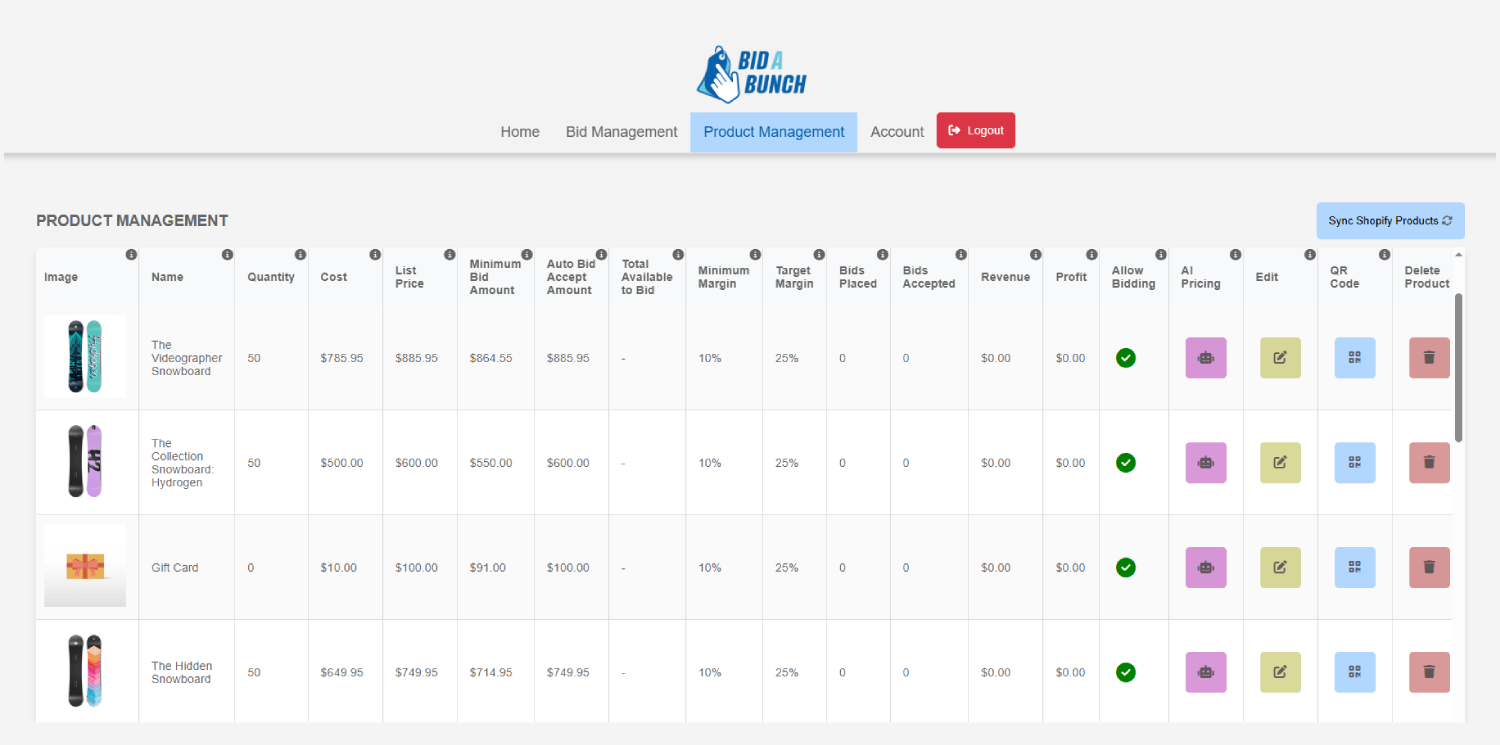
Task: Click the info icon on Minimum Bid Amount column
Action: (526, 254)
